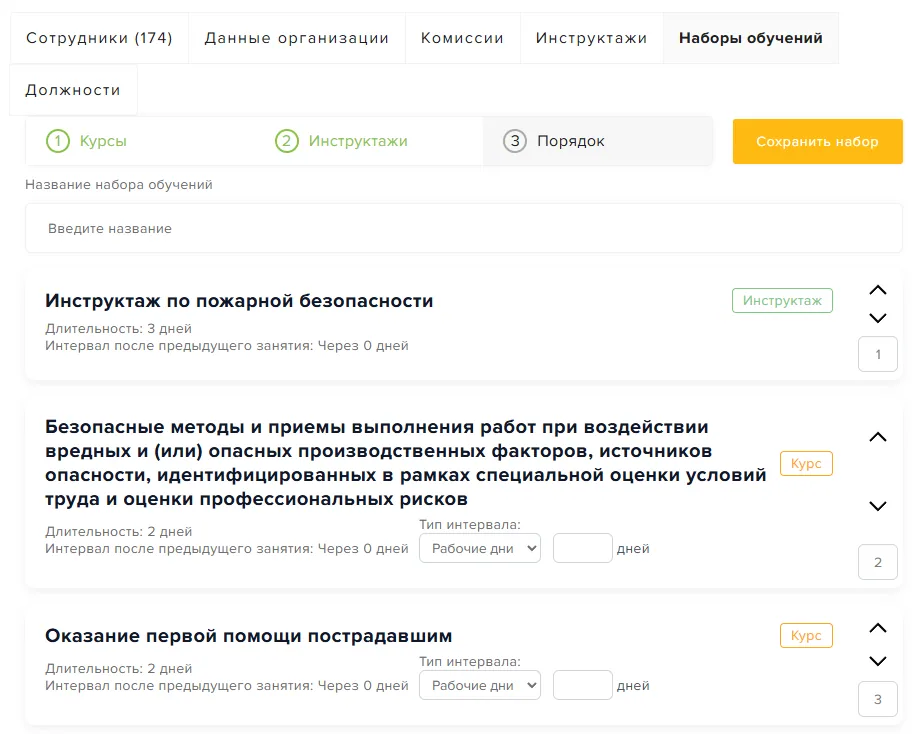Go to Курсы wizard step

[103, 141]
